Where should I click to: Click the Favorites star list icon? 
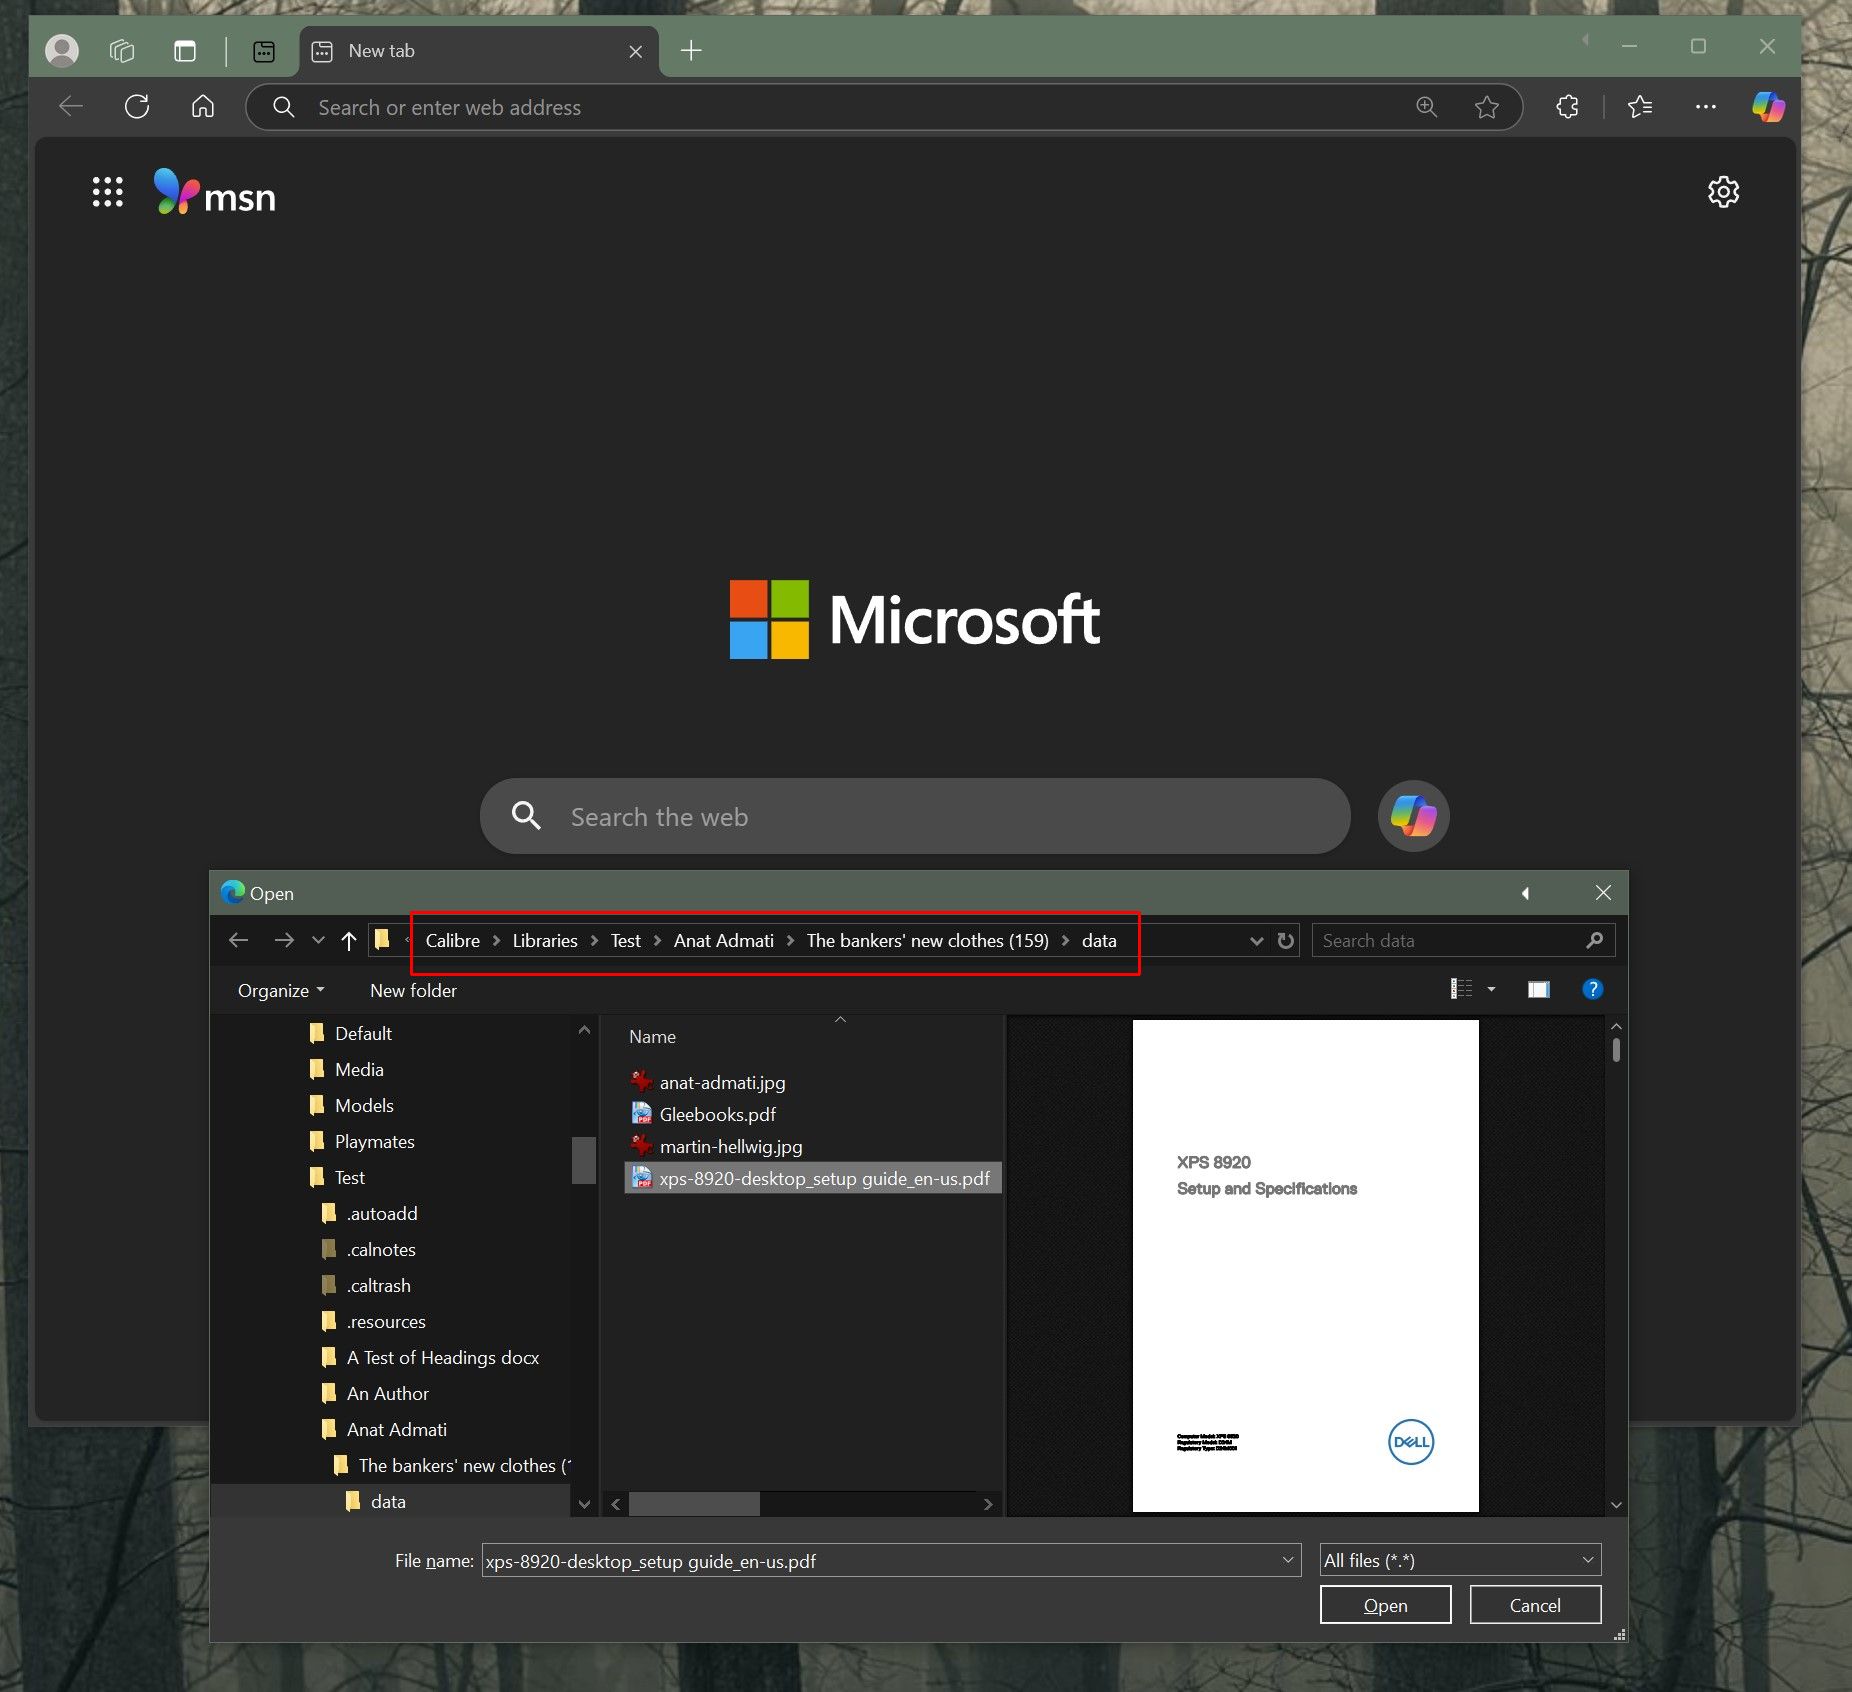coord(1640,107)
